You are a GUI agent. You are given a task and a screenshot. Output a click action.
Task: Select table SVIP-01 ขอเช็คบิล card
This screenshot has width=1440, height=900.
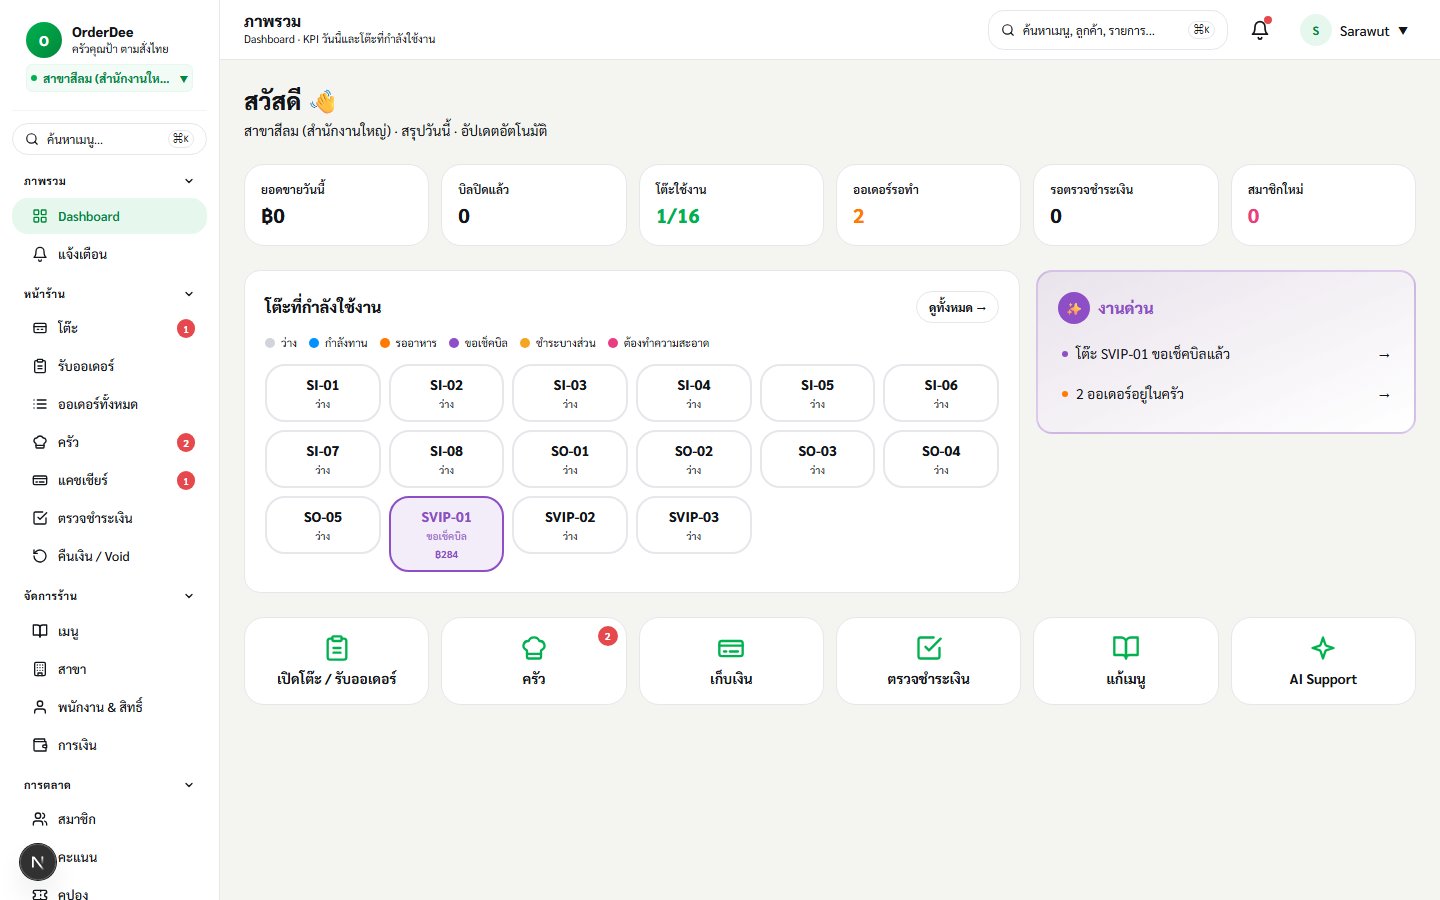click(x=446, y=534)
